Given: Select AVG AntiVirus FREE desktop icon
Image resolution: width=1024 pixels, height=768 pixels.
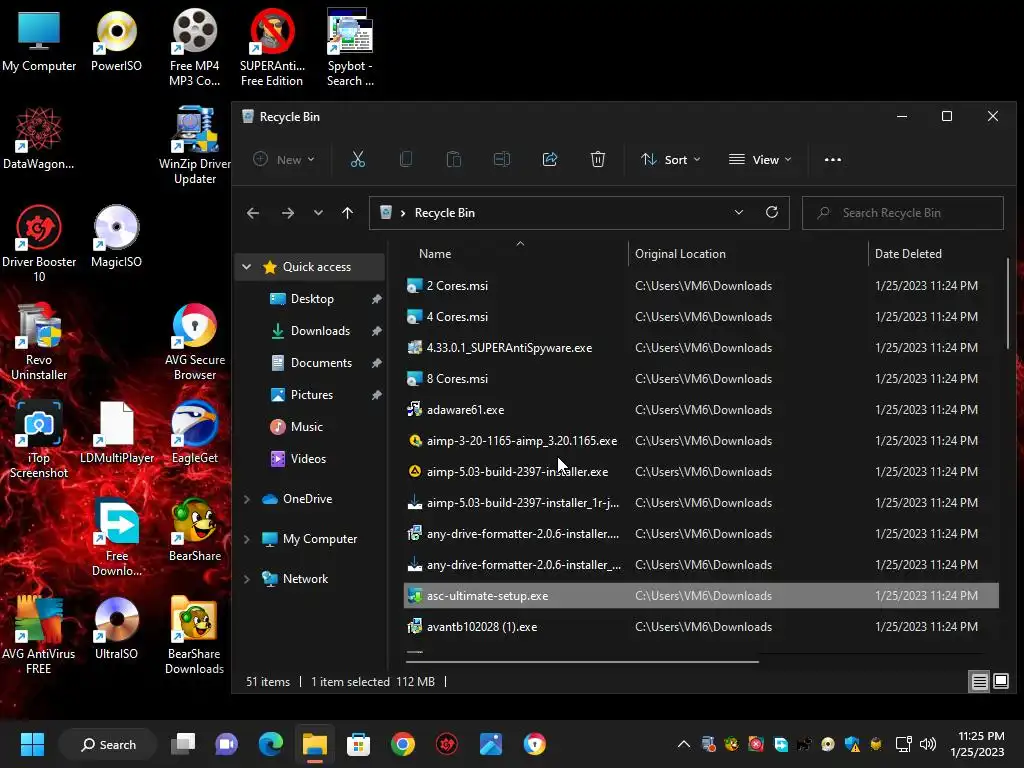Looking at the screenshot, I should 39,636.
